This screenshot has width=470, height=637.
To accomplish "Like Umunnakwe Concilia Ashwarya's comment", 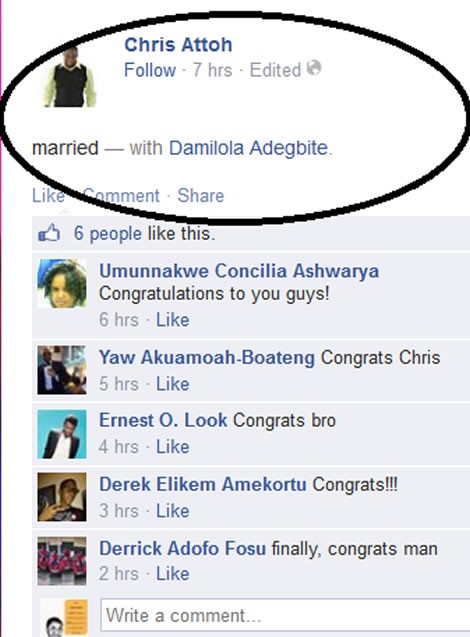I will (x=173, y=320).
